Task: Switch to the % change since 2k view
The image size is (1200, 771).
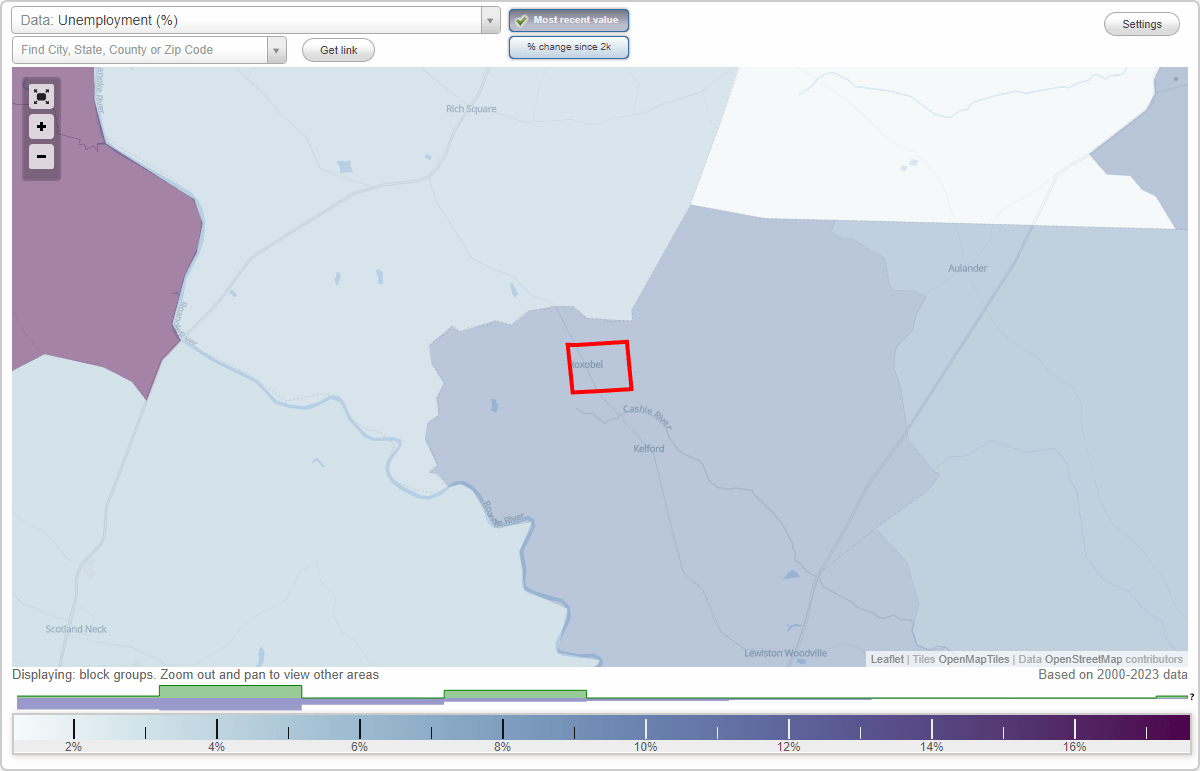Action: (568, 46)
